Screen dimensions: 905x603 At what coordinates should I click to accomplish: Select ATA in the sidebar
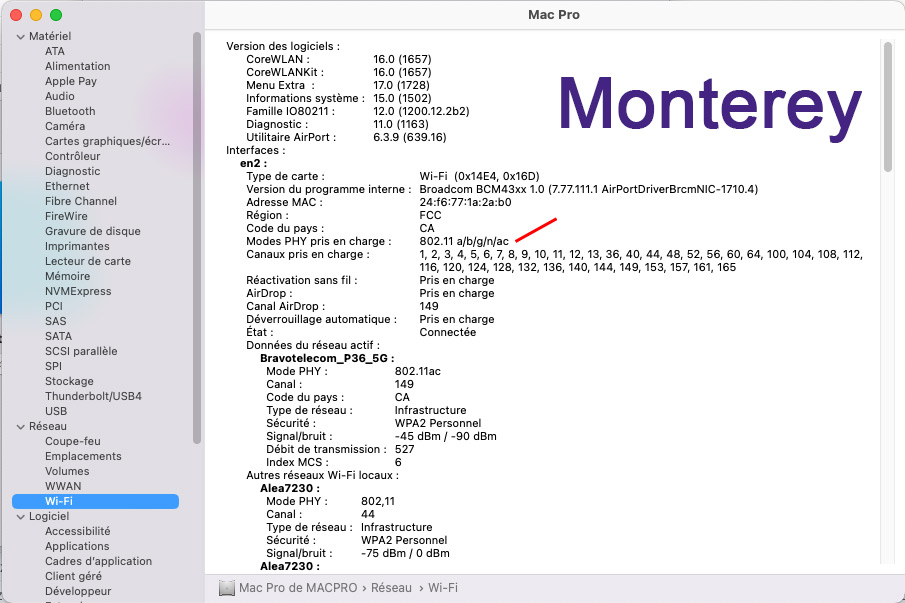pyautogui.click(x=55, y=51)
